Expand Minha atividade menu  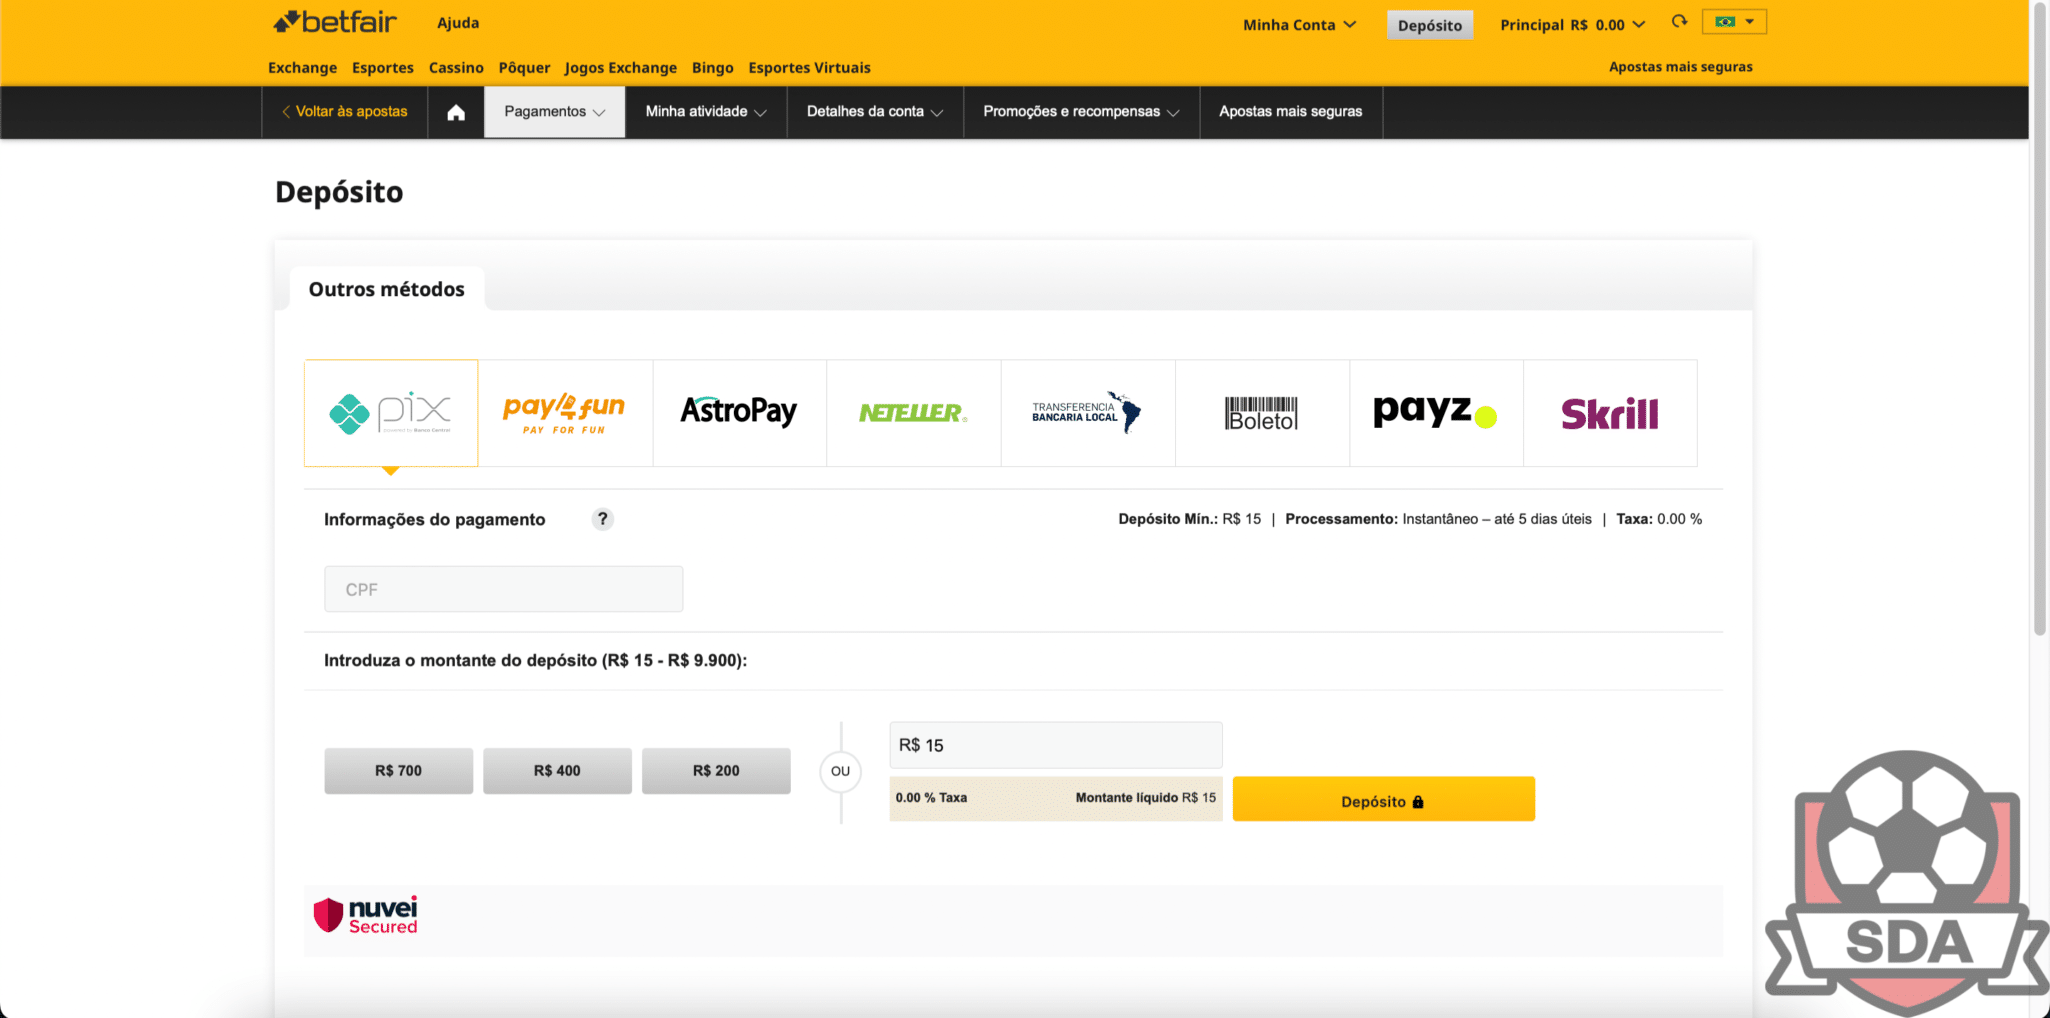pos(706,112)
